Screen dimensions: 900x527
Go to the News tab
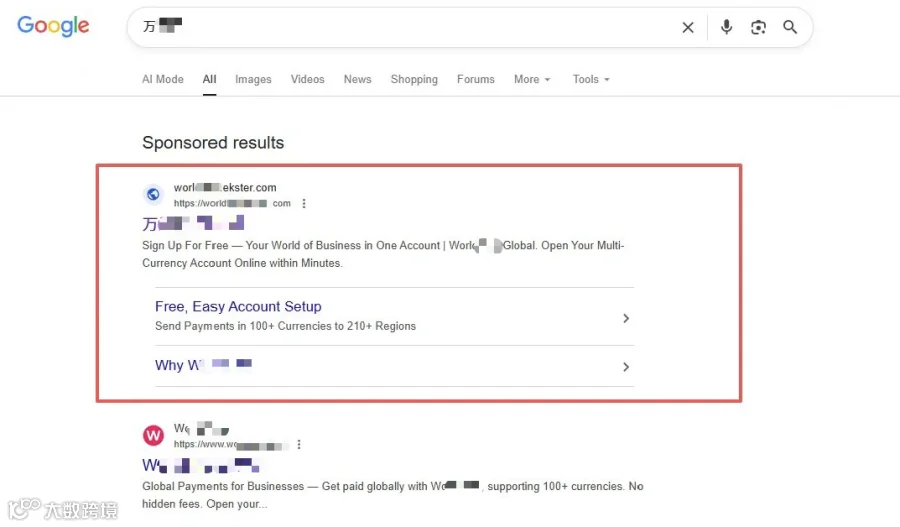(358, 79)
